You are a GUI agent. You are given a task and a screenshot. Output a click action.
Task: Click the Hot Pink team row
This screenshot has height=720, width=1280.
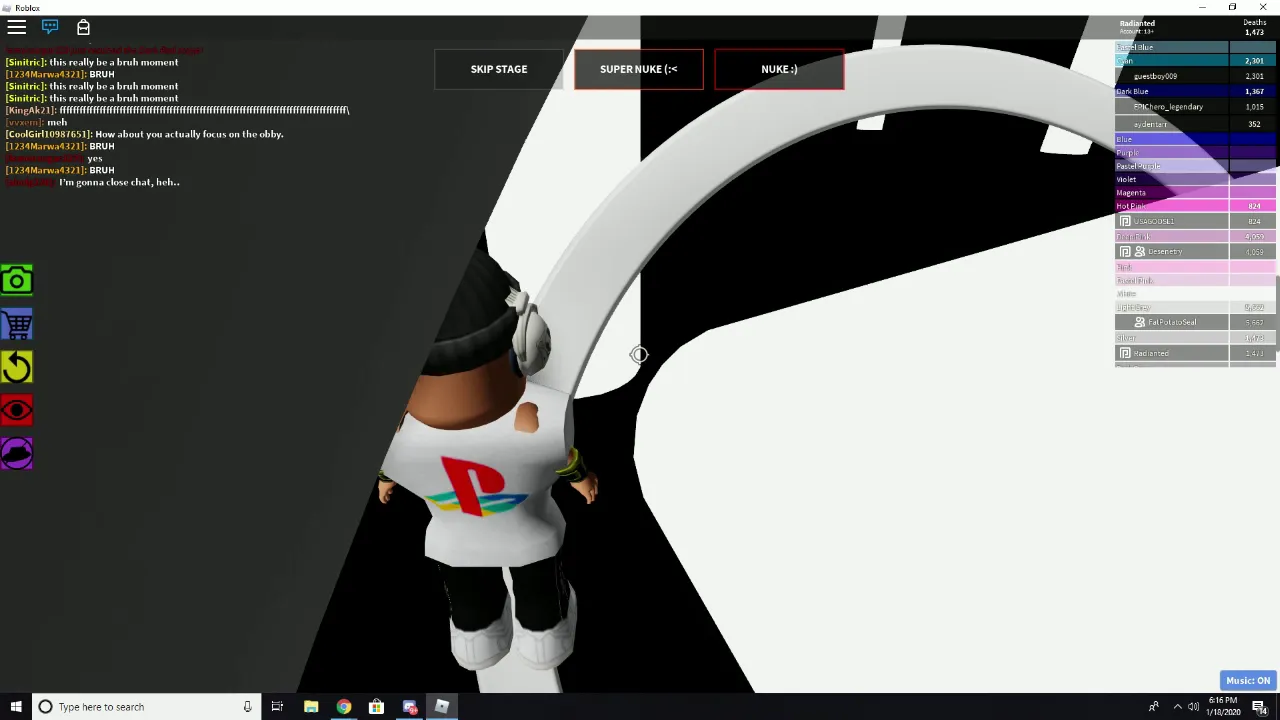pyautogui.click(x=1196, y=206)
